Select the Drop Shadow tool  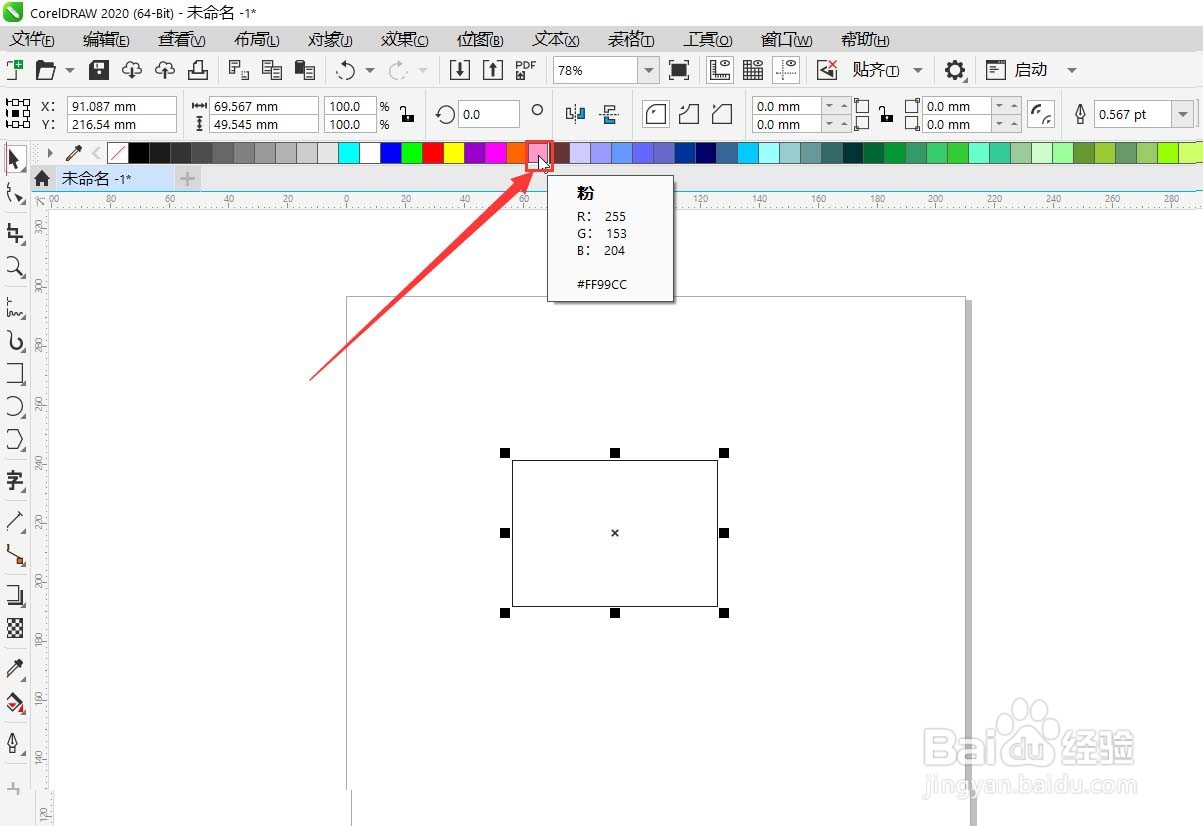(x=14, y=595)
